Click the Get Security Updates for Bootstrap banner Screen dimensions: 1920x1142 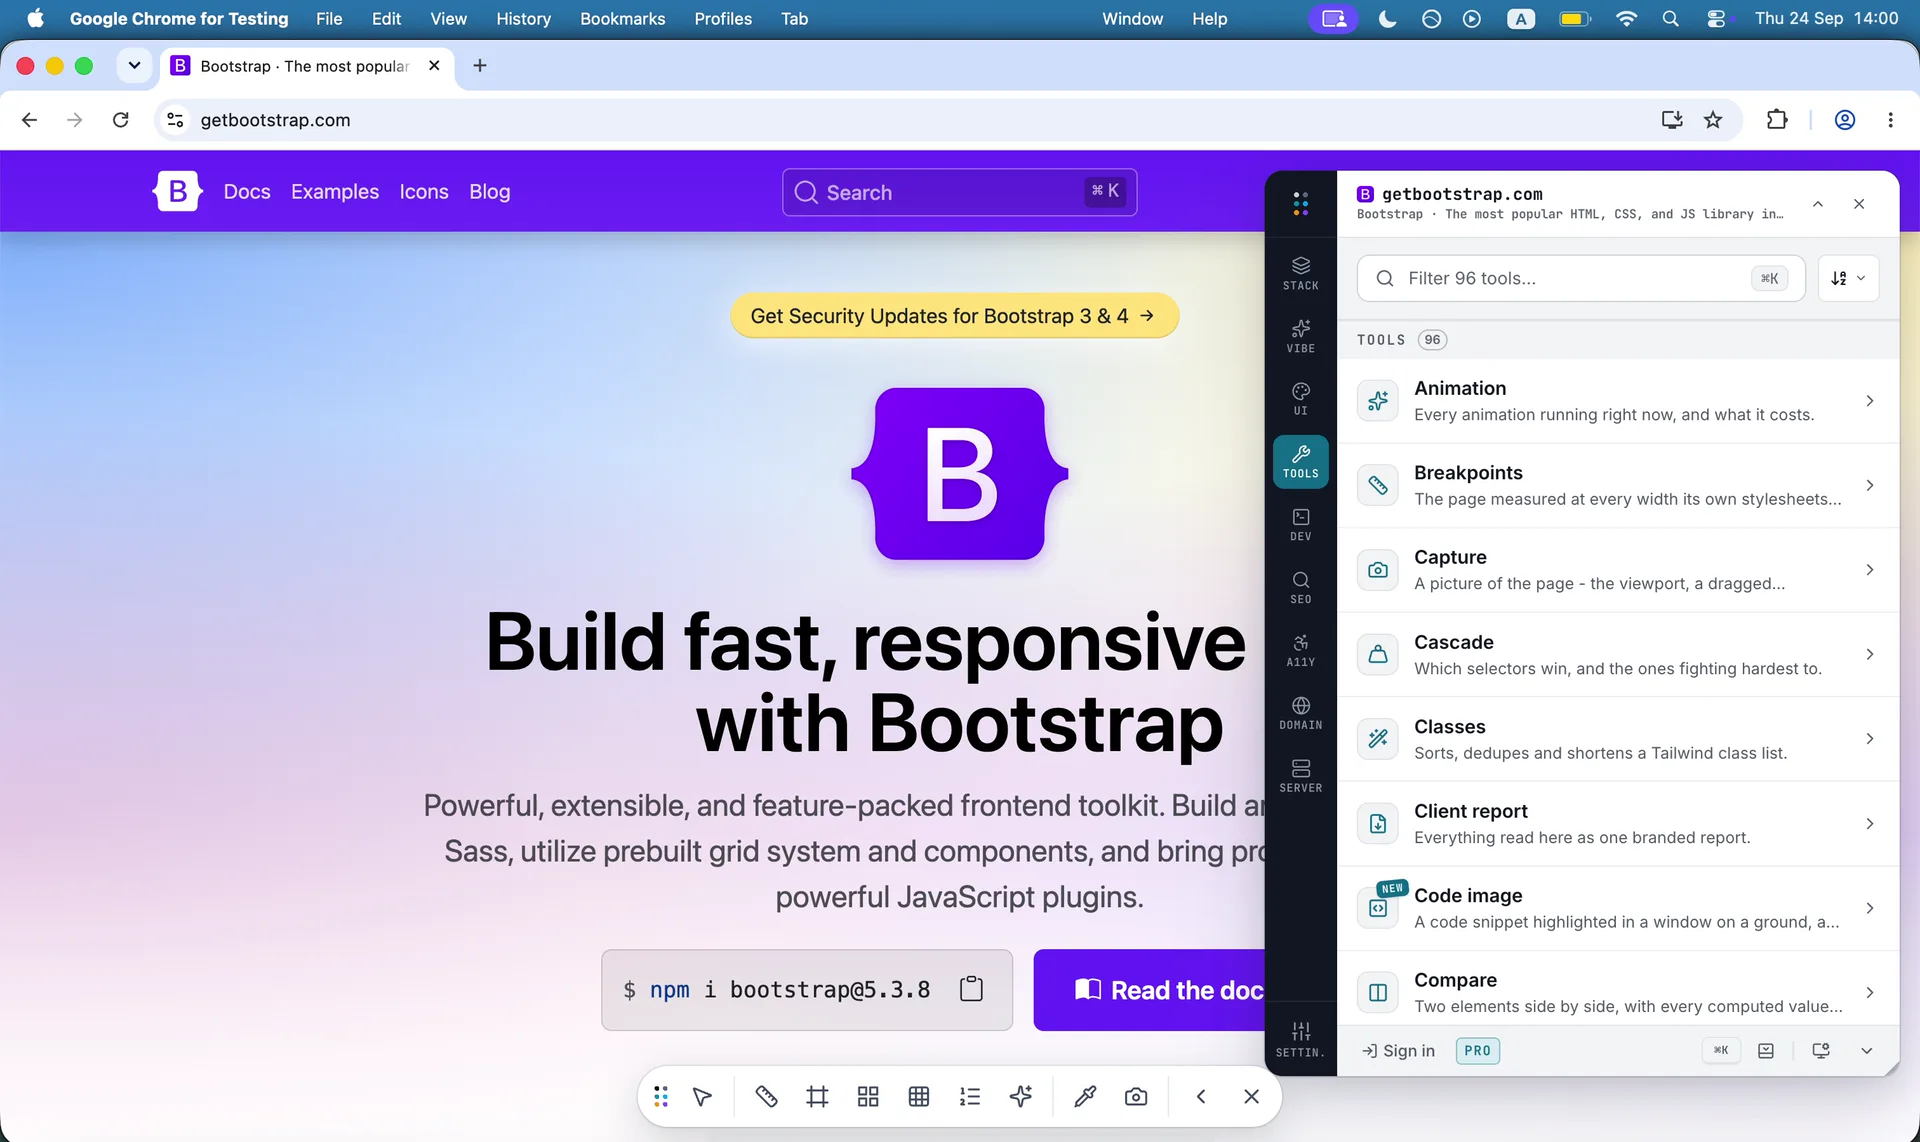pos(954,316)
